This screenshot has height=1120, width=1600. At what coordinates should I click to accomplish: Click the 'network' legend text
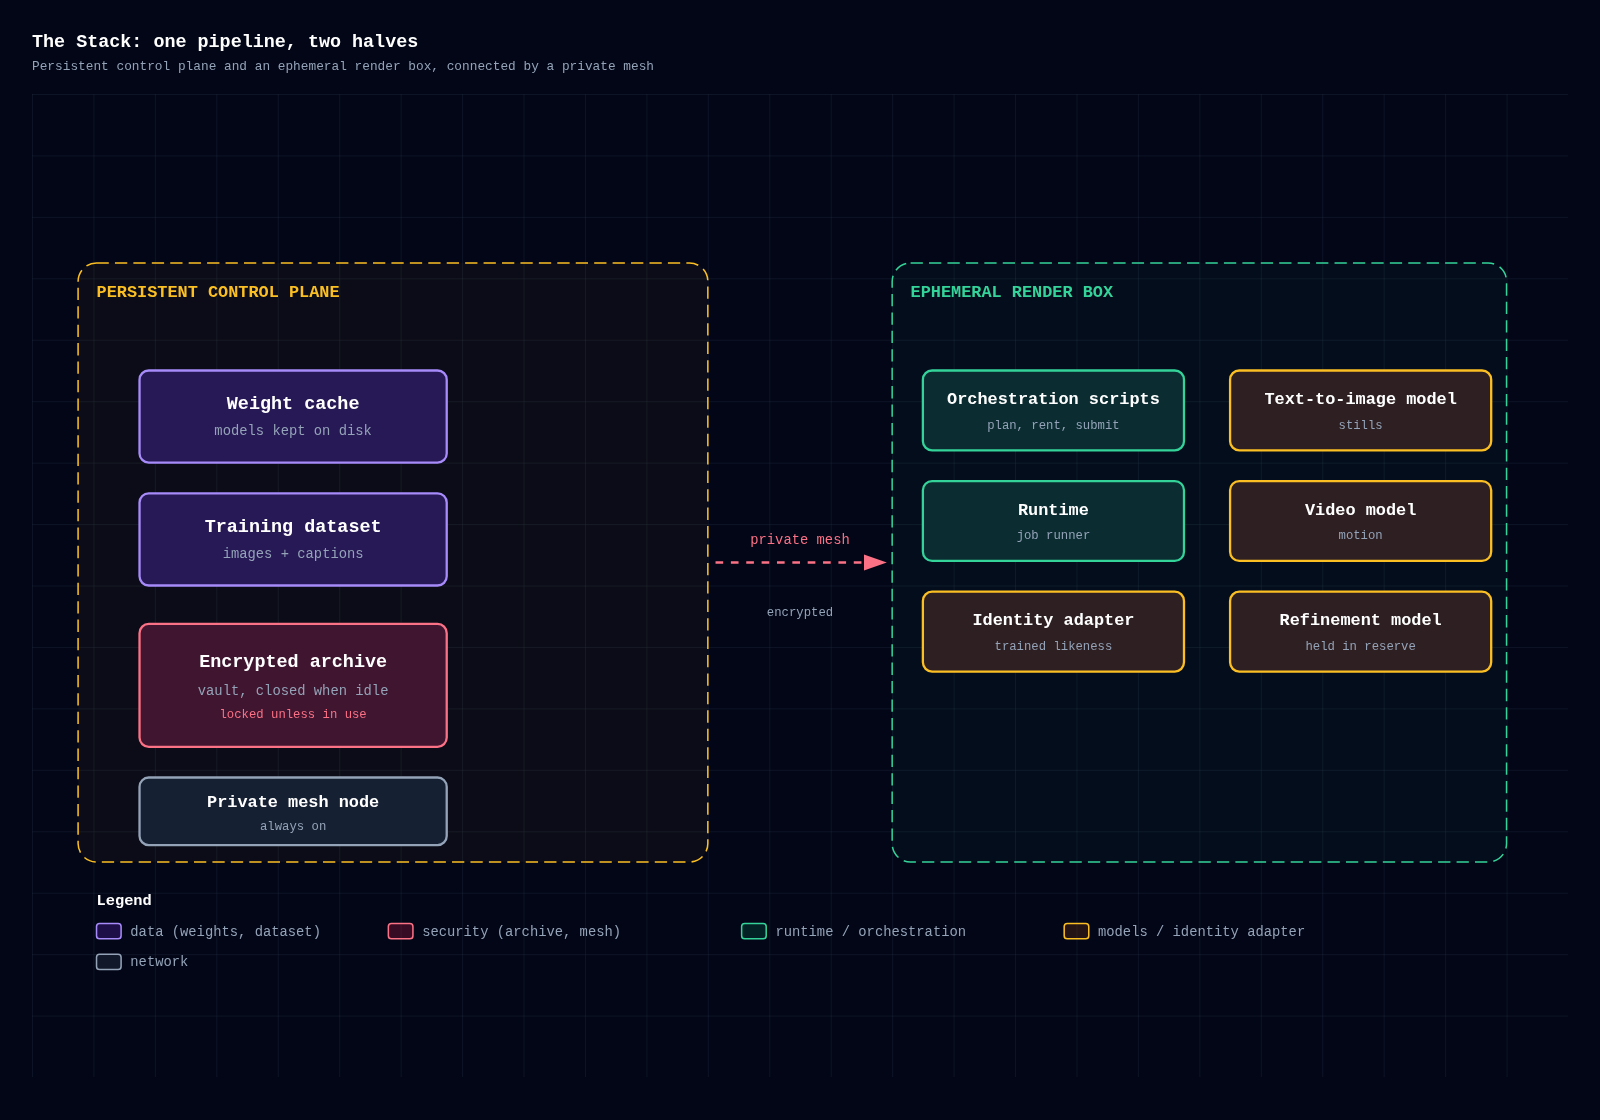pyautogui.click(x=159, y=962)
